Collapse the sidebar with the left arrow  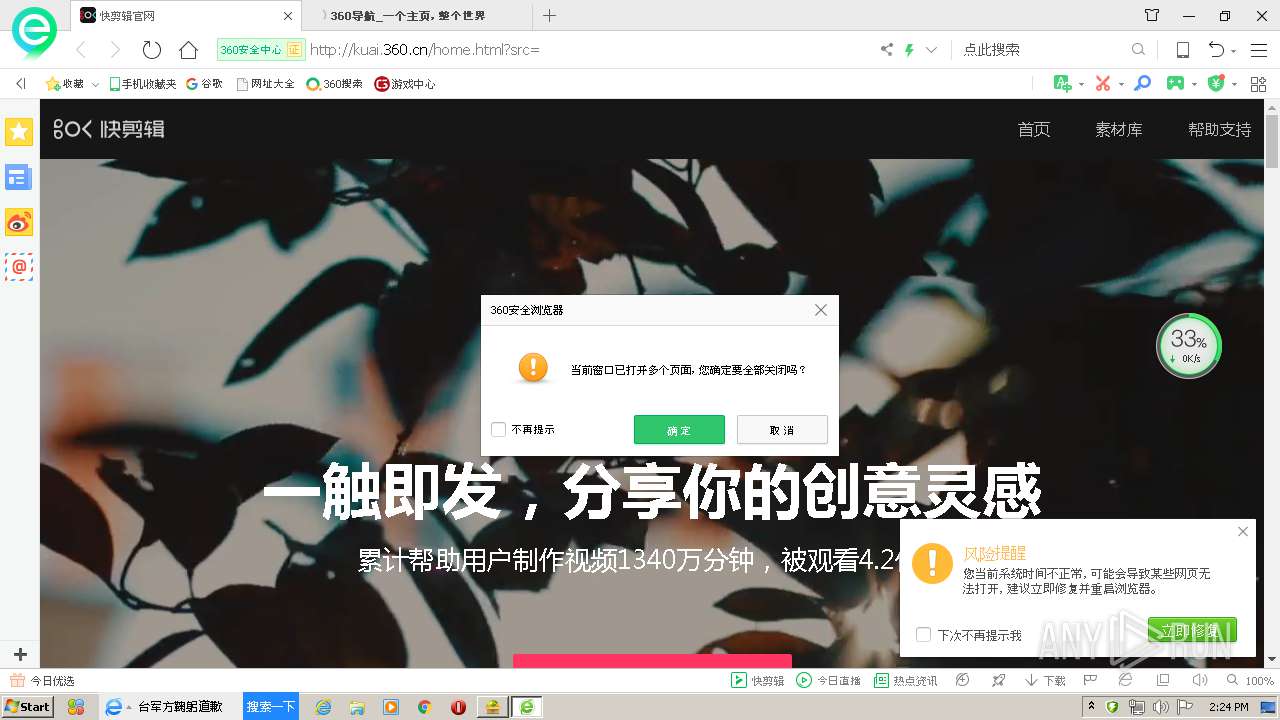21,84
